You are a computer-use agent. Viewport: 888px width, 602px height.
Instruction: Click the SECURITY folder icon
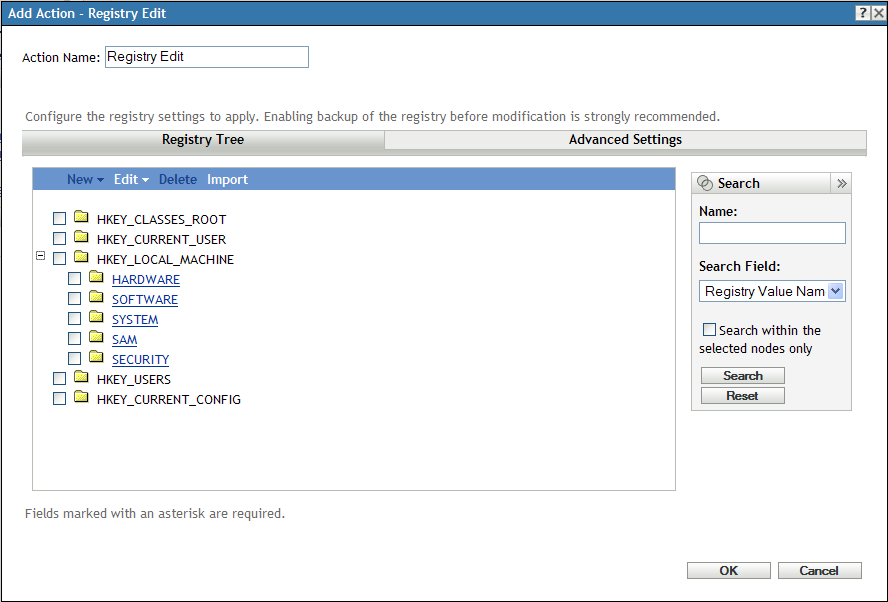click(x=97, y=357)
